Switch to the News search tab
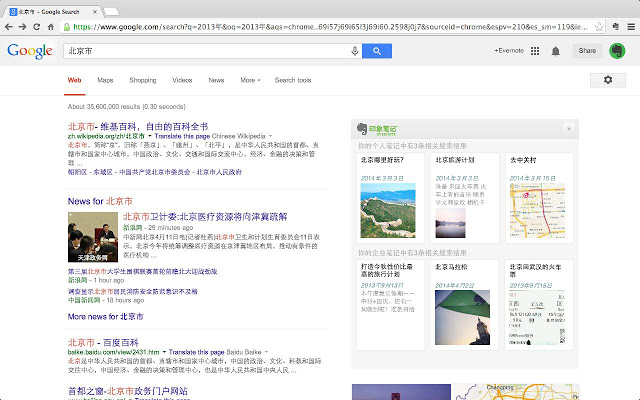Screen dimensions: 640x400 pos(216,80)
